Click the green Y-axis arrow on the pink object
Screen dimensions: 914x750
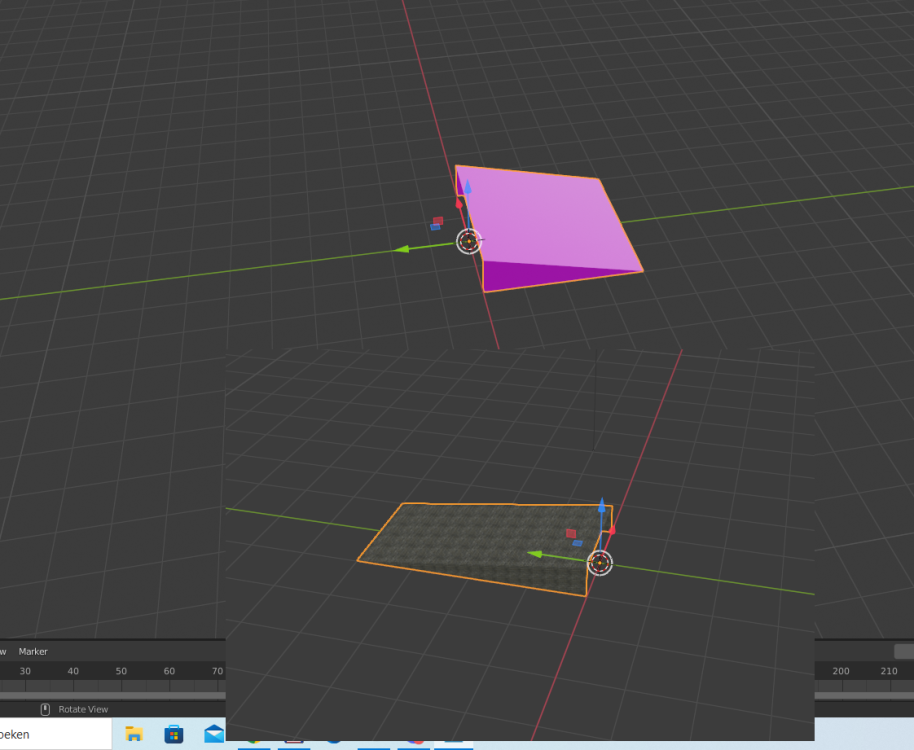pos(403,249)
